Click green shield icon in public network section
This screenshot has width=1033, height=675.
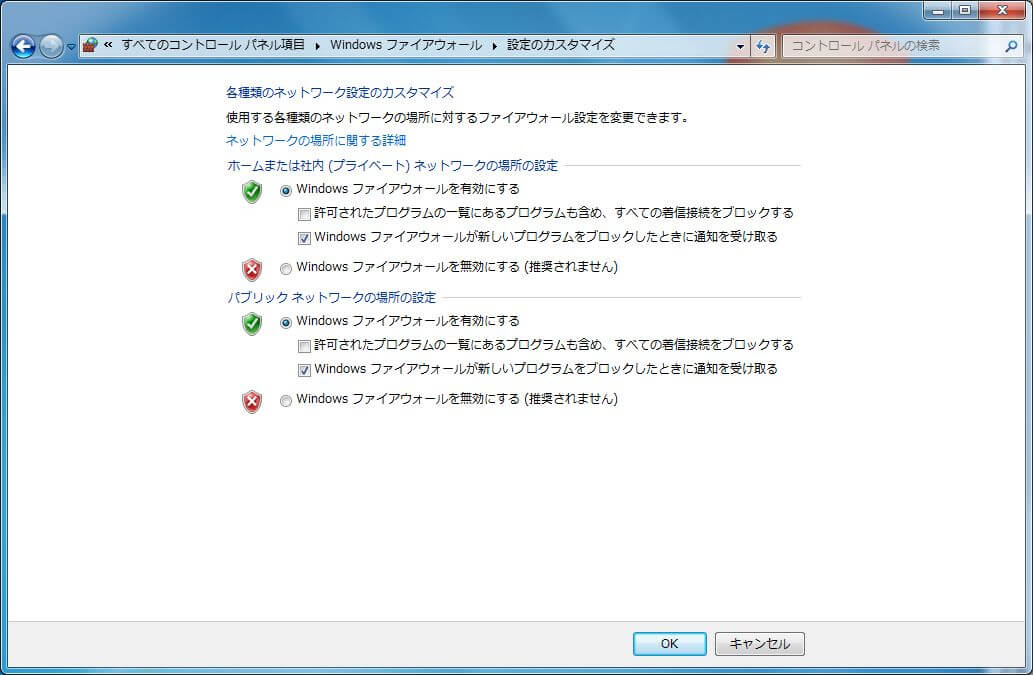click(252, 323)
